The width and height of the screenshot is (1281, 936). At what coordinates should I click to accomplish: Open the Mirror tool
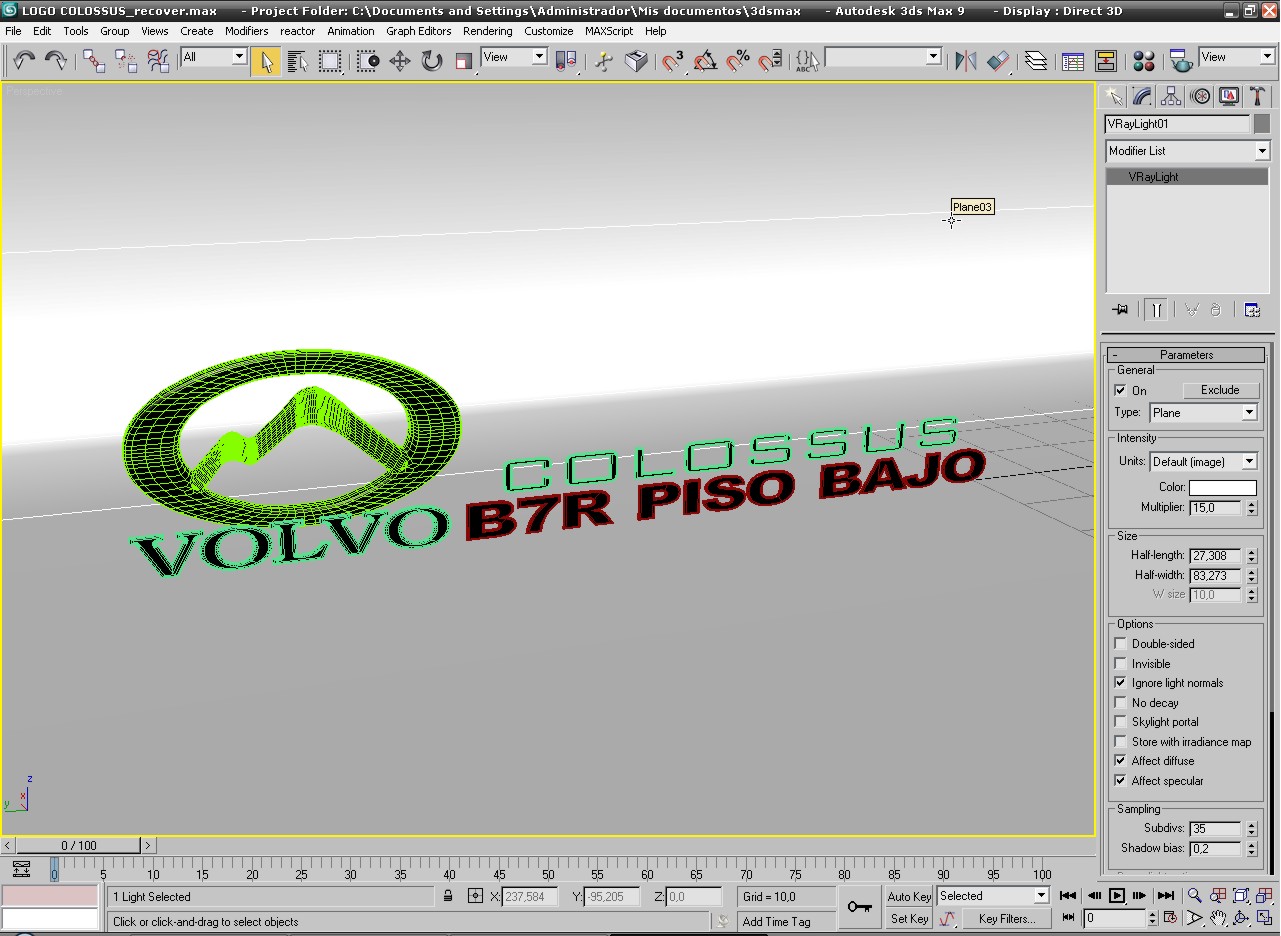tap(965, 61)
